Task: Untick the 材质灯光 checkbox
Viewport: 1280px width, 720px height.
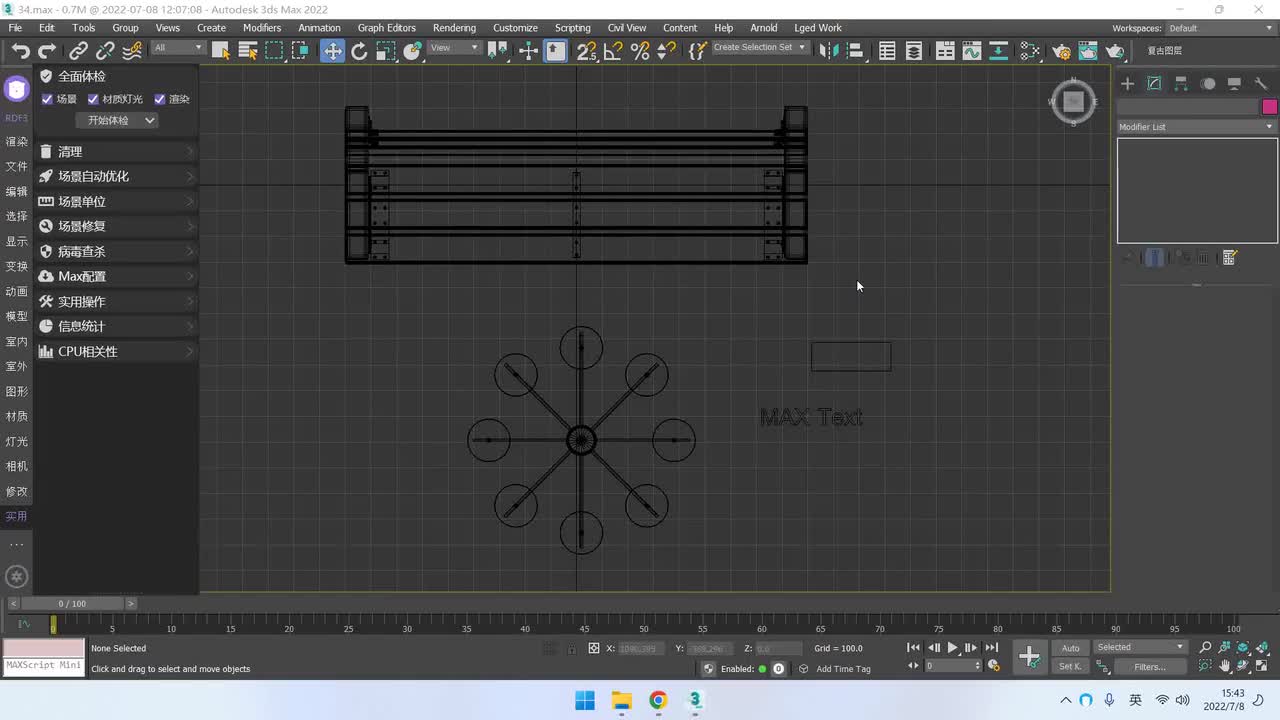Action: pos(93,99)
